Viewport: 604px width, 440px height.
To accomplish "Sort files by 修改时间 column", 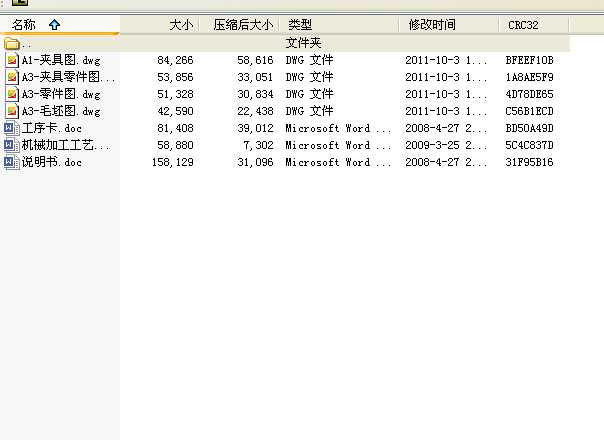I will (449, 25).
